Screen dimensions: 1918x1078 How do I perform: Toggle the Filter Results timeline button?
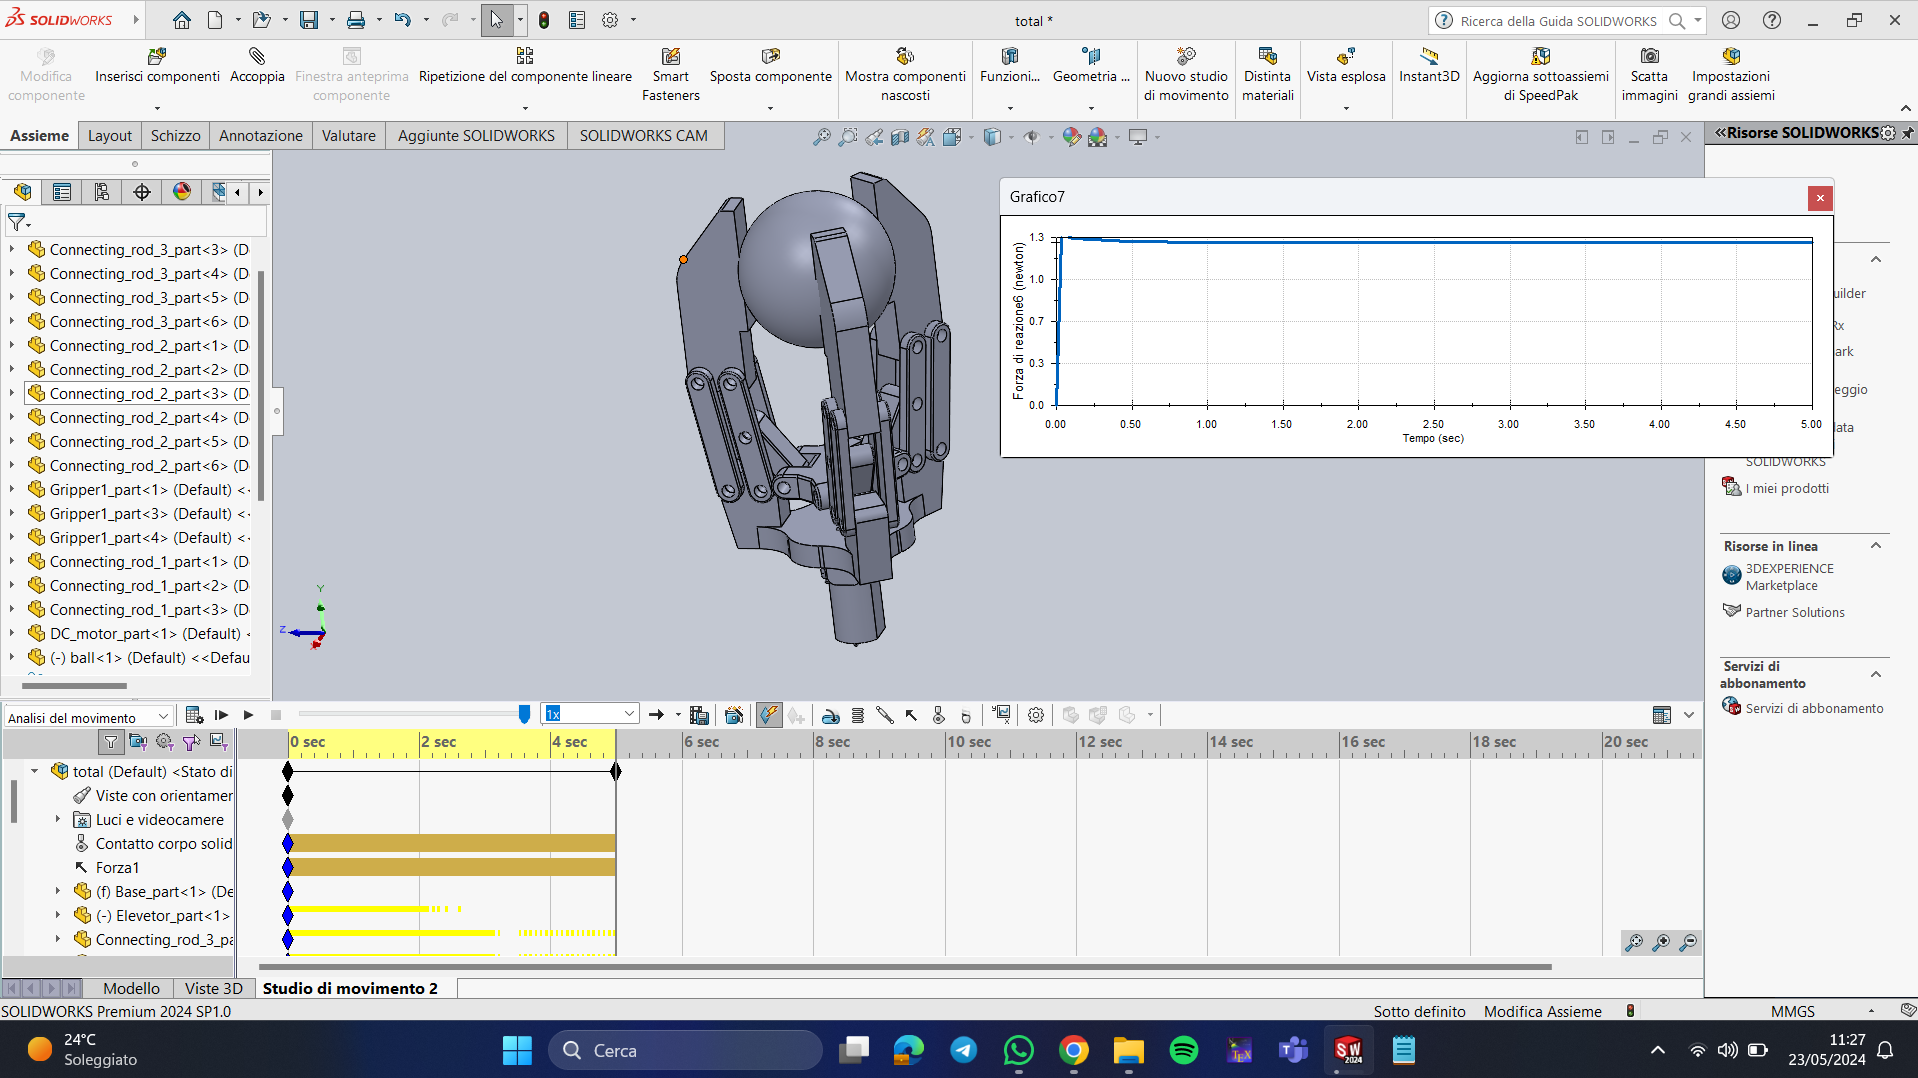pyautogui.click(x=219, y=742)
